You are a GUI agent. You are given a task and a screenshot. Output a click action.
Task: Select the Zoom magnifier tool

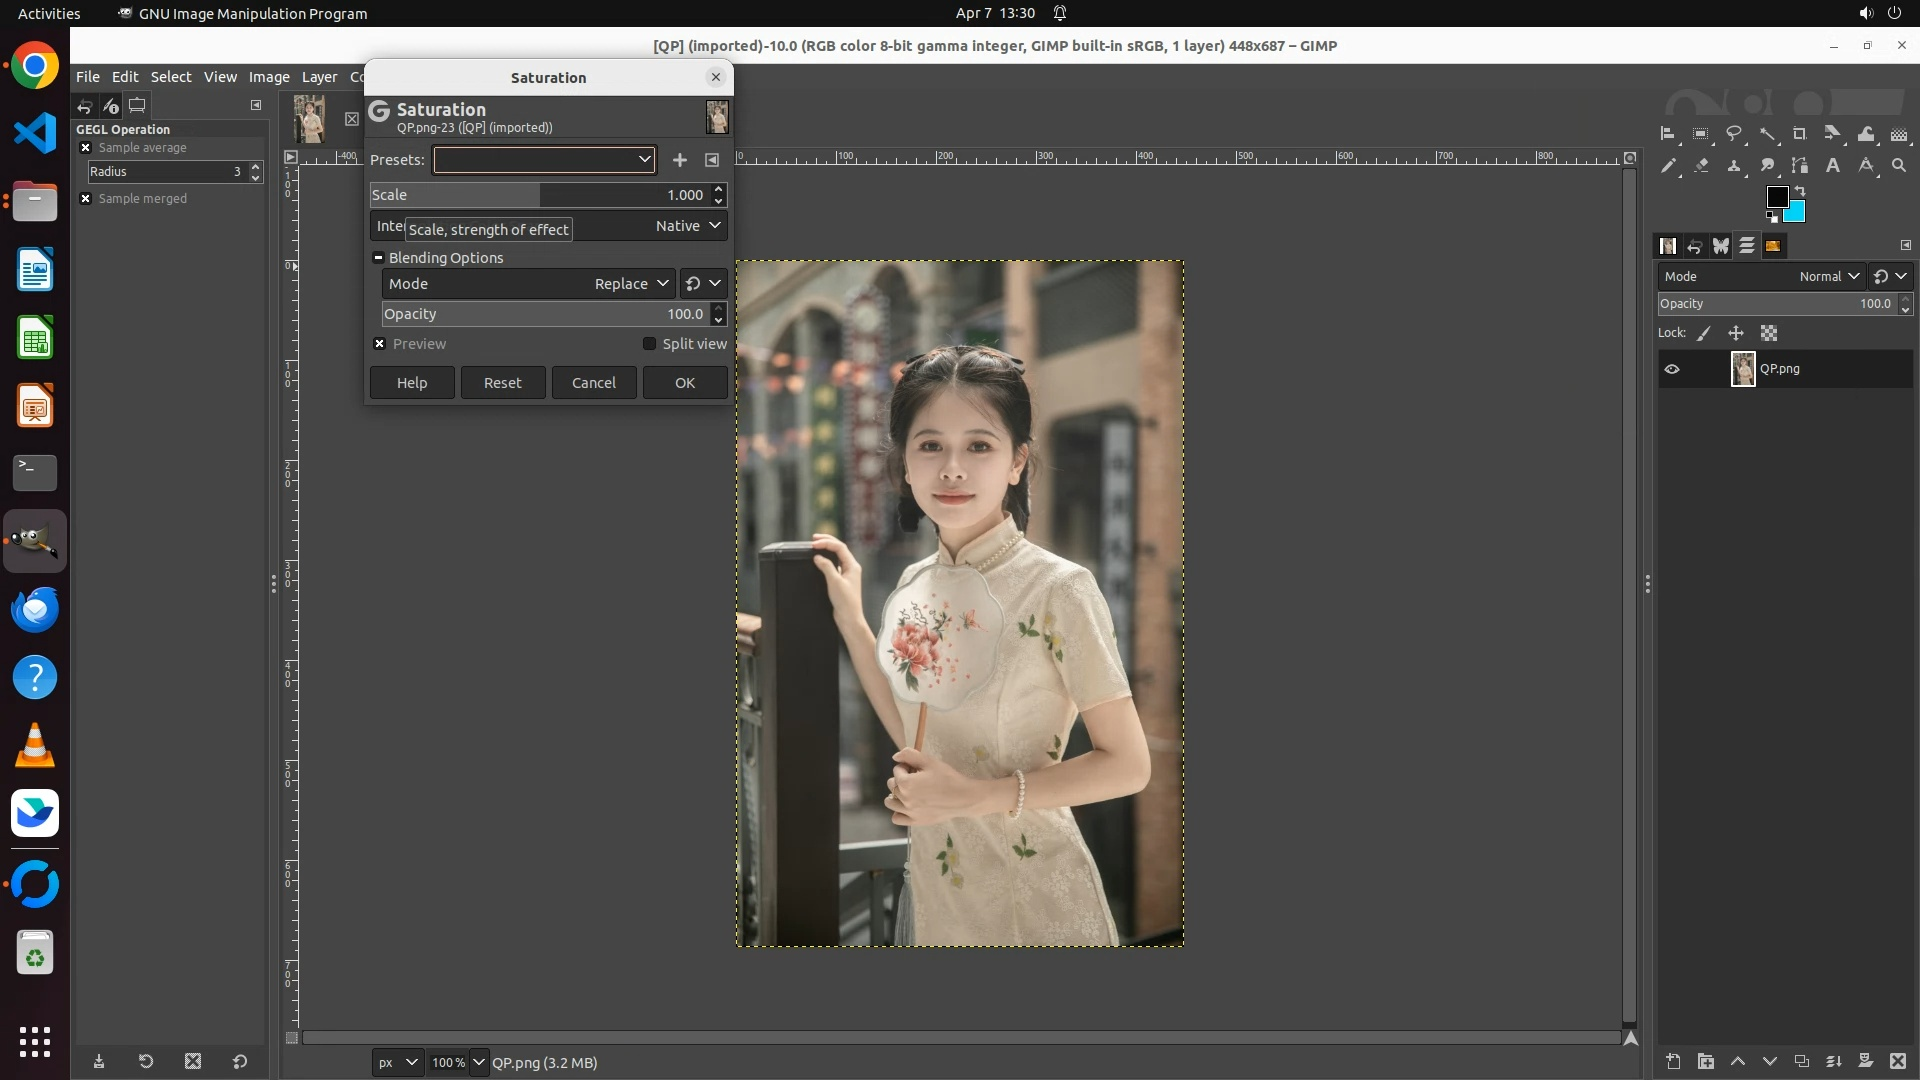tap(1898, 166)
